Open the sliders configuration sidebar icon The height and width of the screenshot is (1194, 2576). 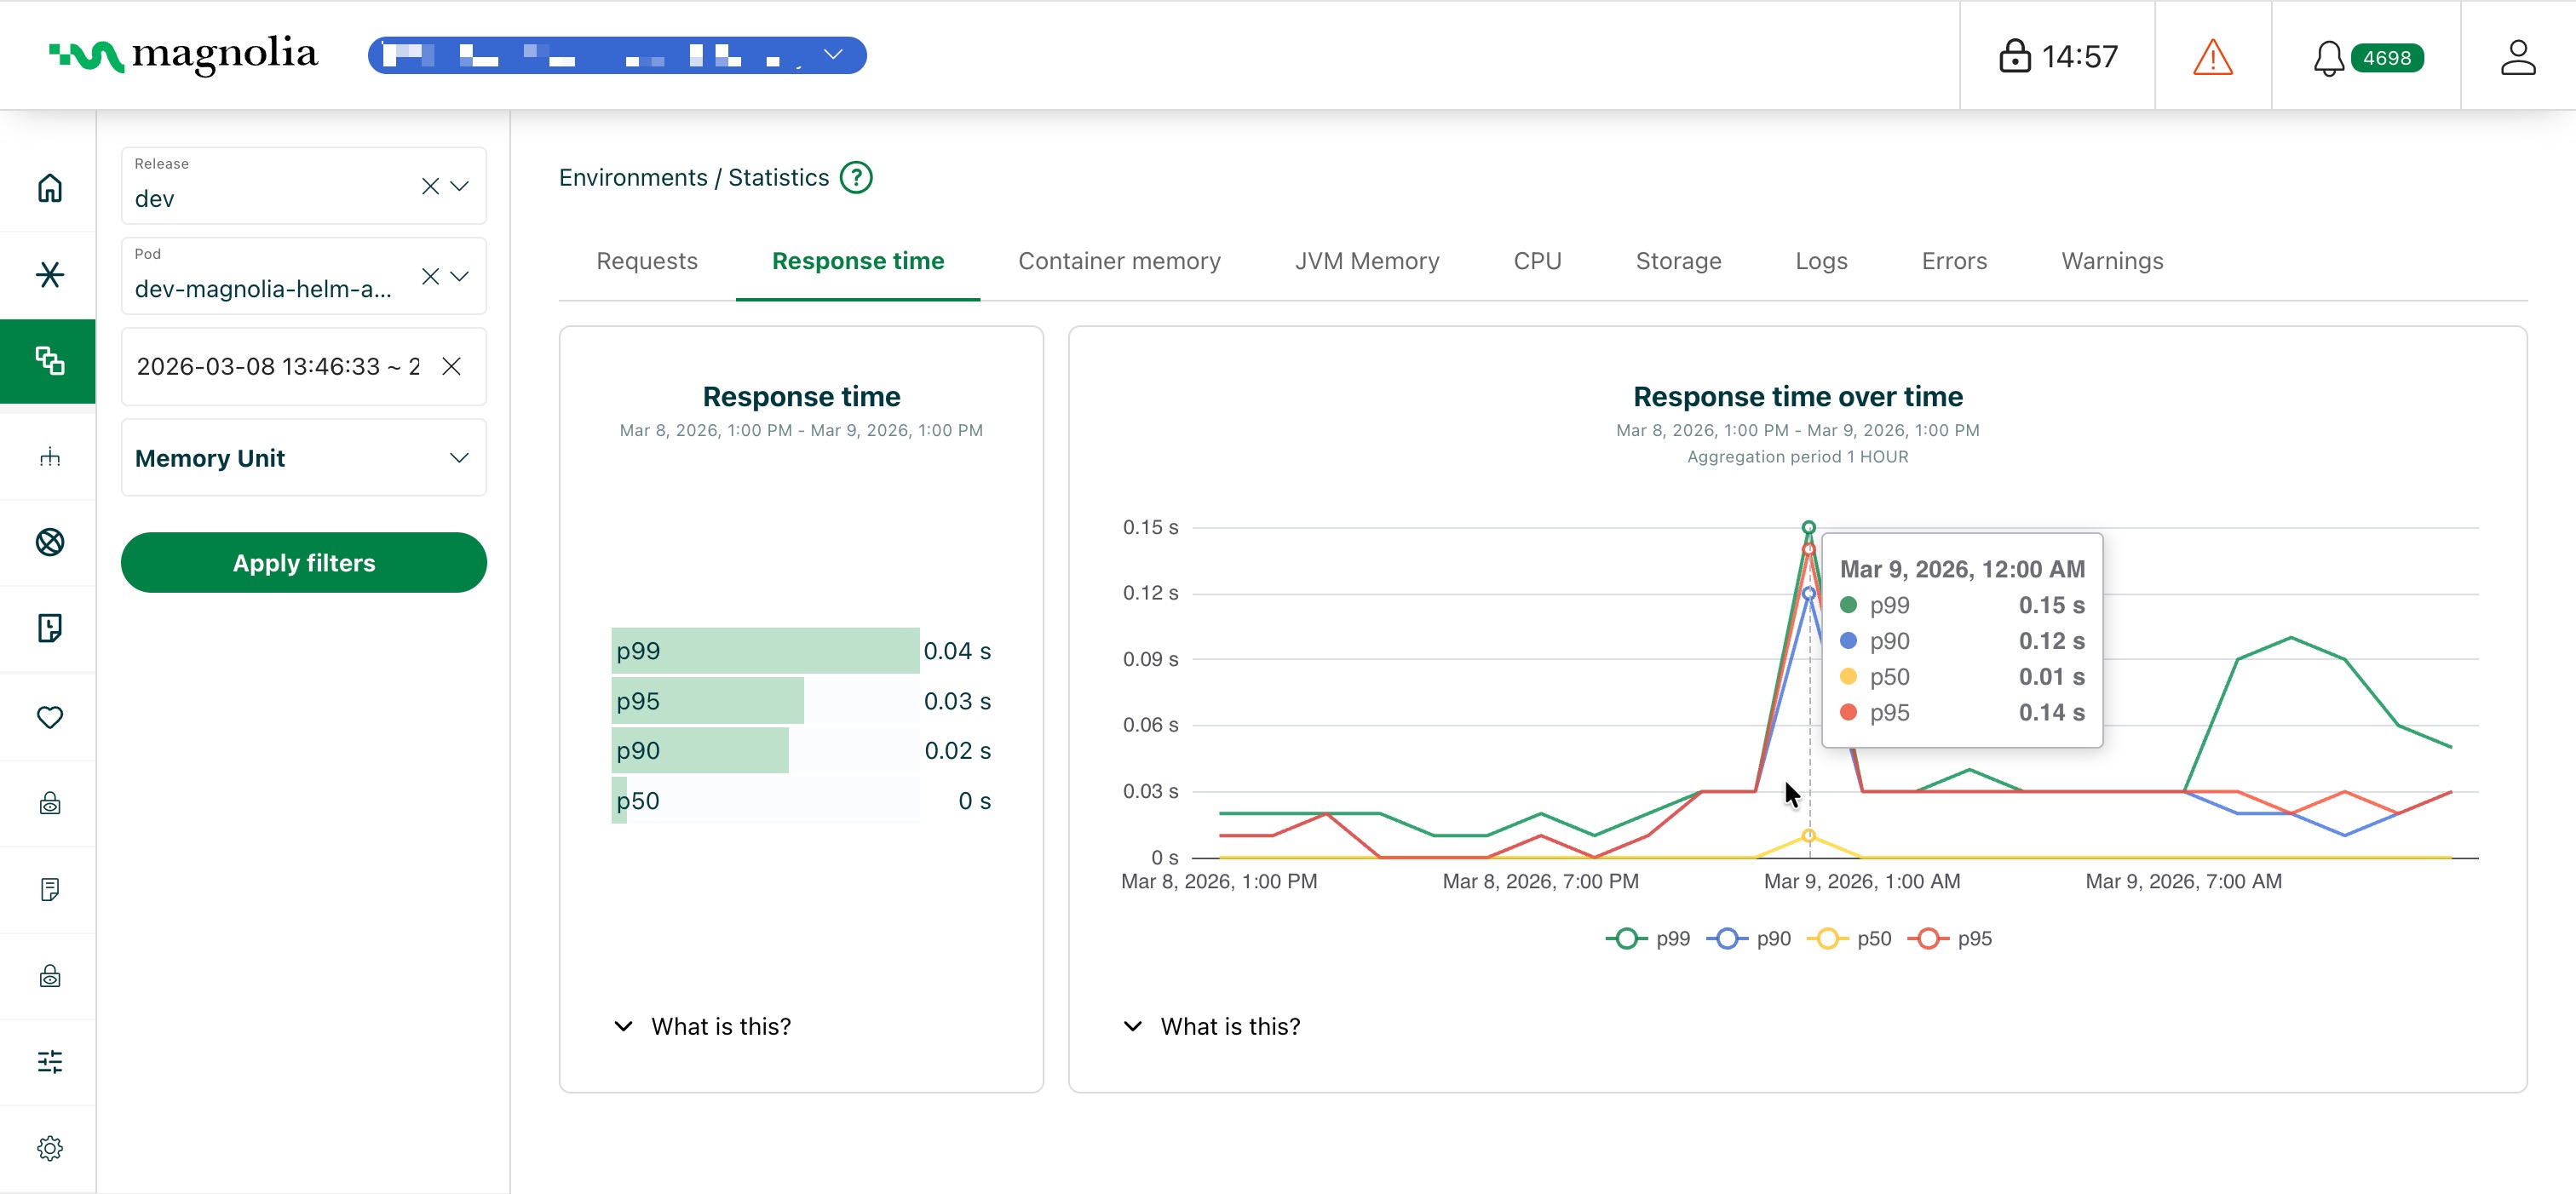click(x=50, y=1061)
